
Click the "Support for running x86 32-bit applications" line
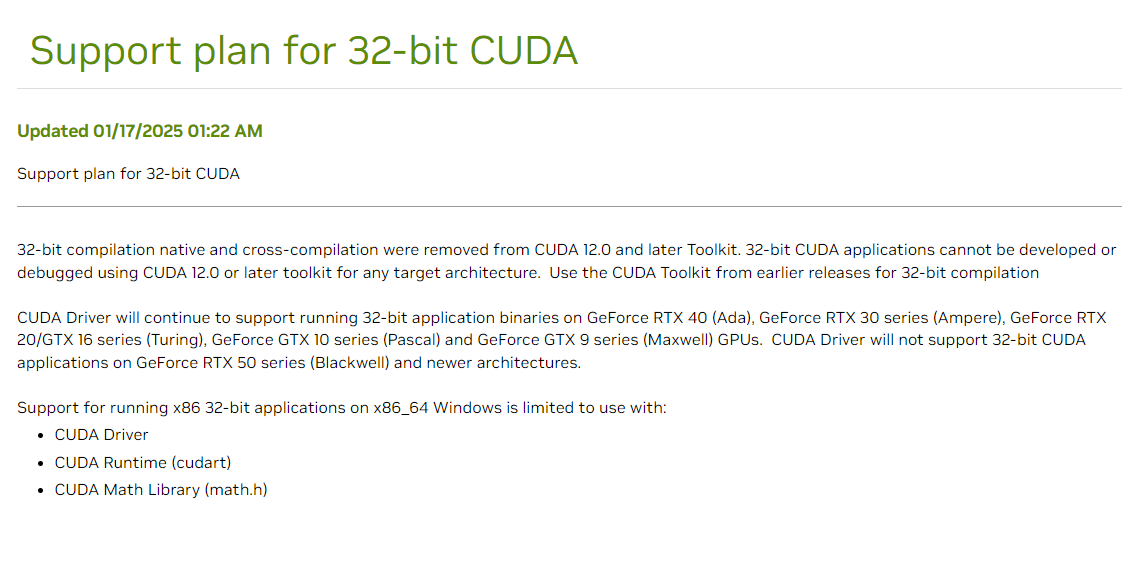pos(341,408)
